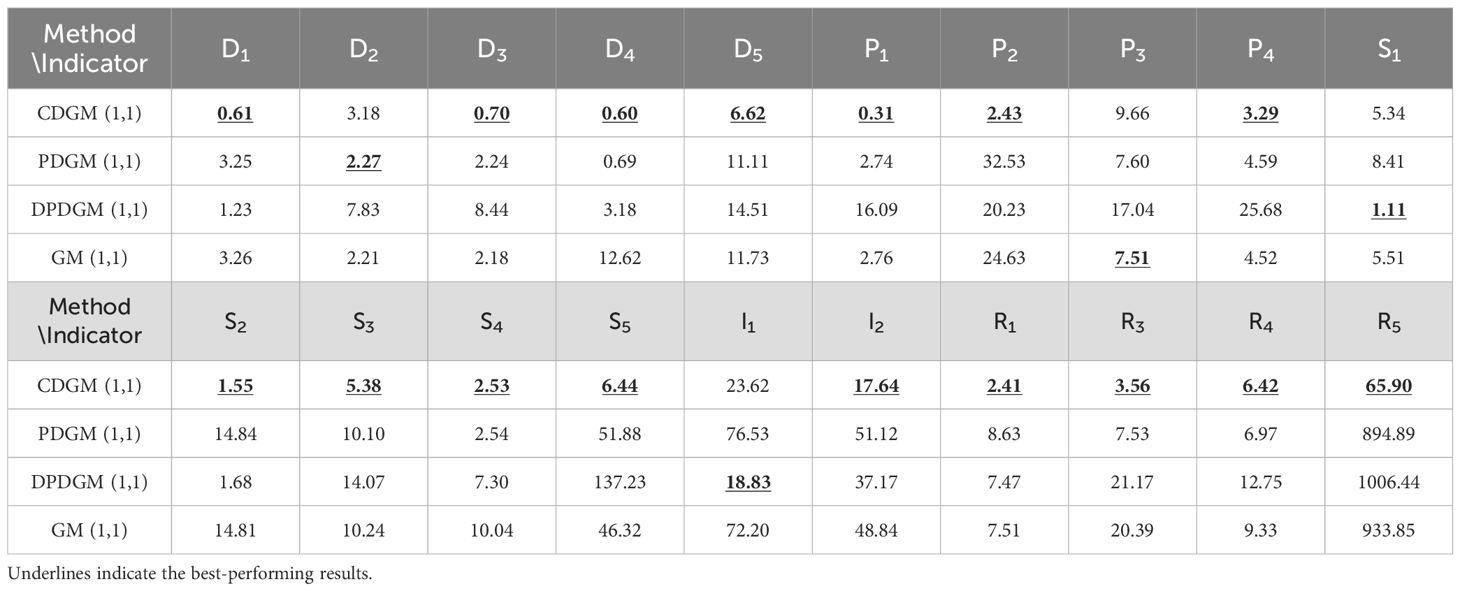Viewport: 1460px width, 591px height.
Task: Click the 12.62 value in GM row
Action: point(620,258)
